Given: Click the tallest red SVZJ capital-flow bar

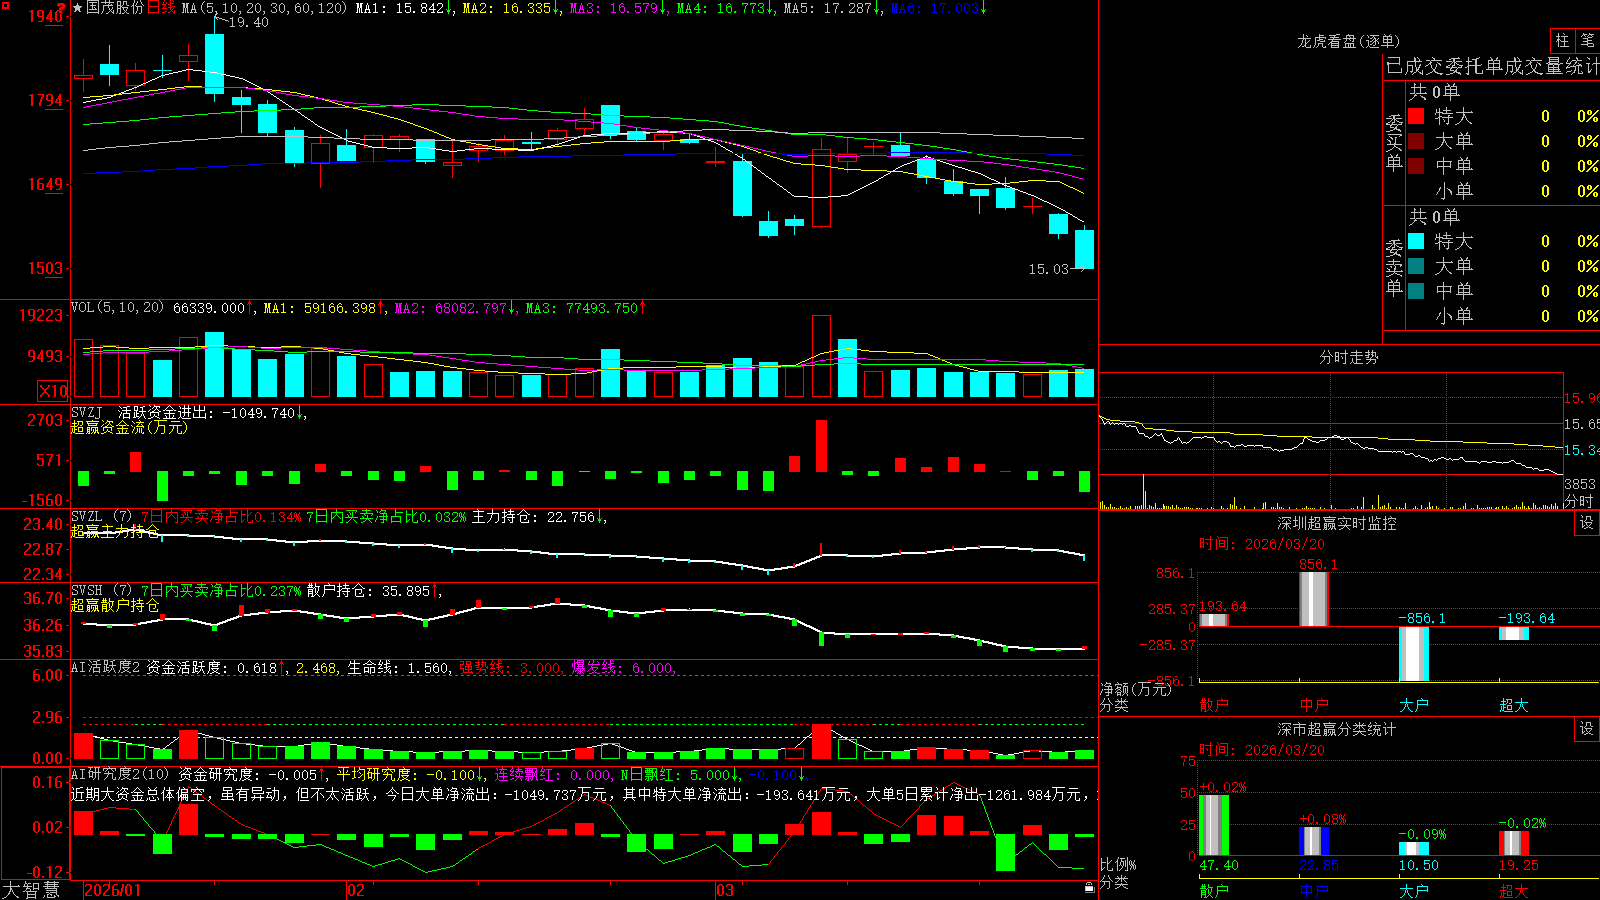Looking at the screenshot, I should point(821,446).
